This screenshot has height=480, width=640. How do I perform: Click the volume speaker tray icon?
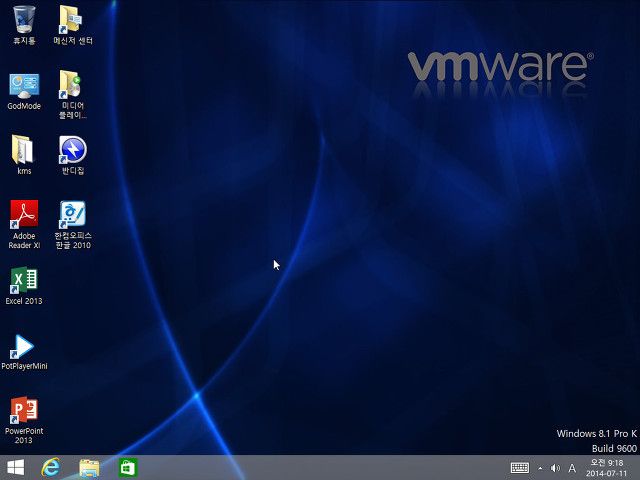click(x=555, y=468)
